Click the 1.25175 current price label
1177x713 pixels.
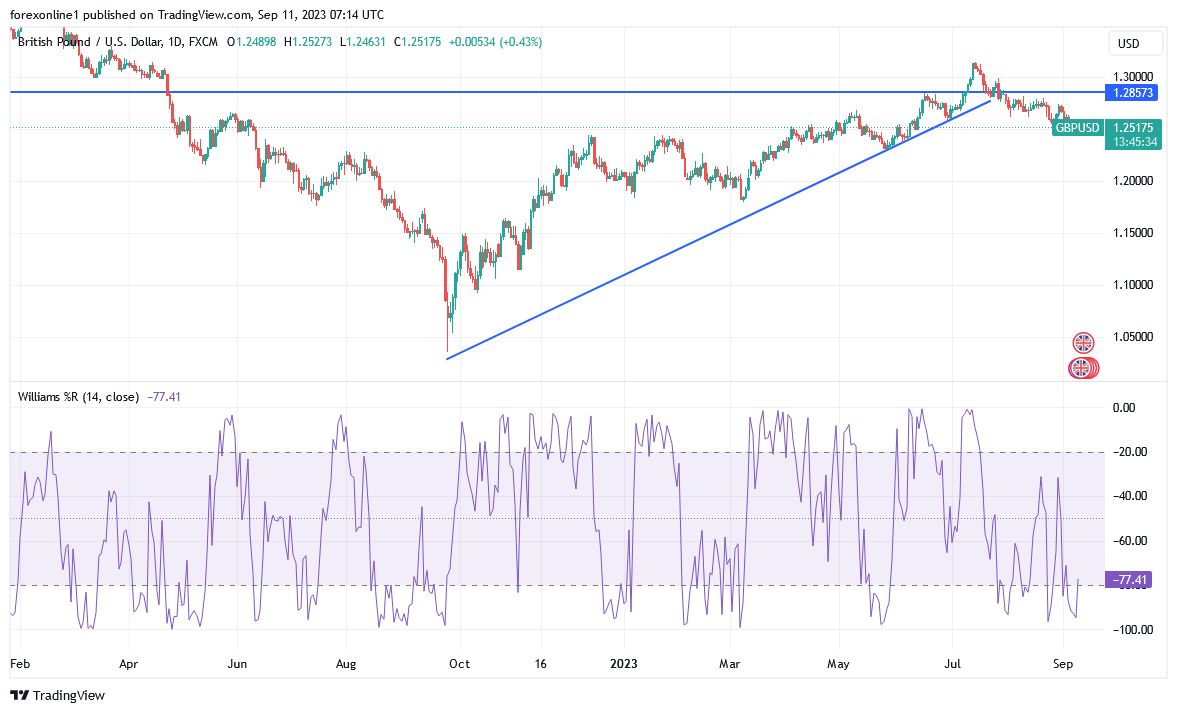[x=1133, y=128]
